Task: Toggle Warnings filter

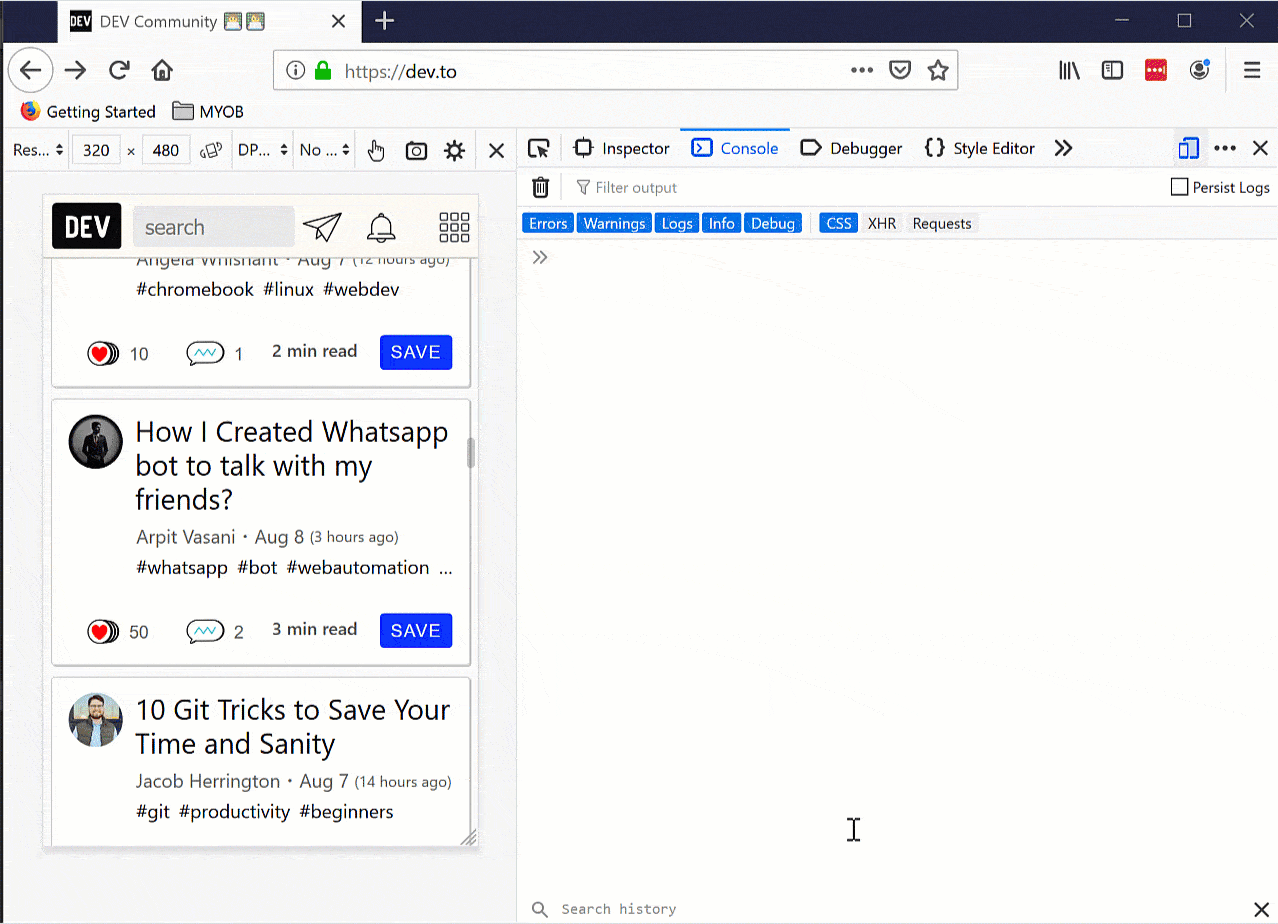Action: click(x=614, y=223)
